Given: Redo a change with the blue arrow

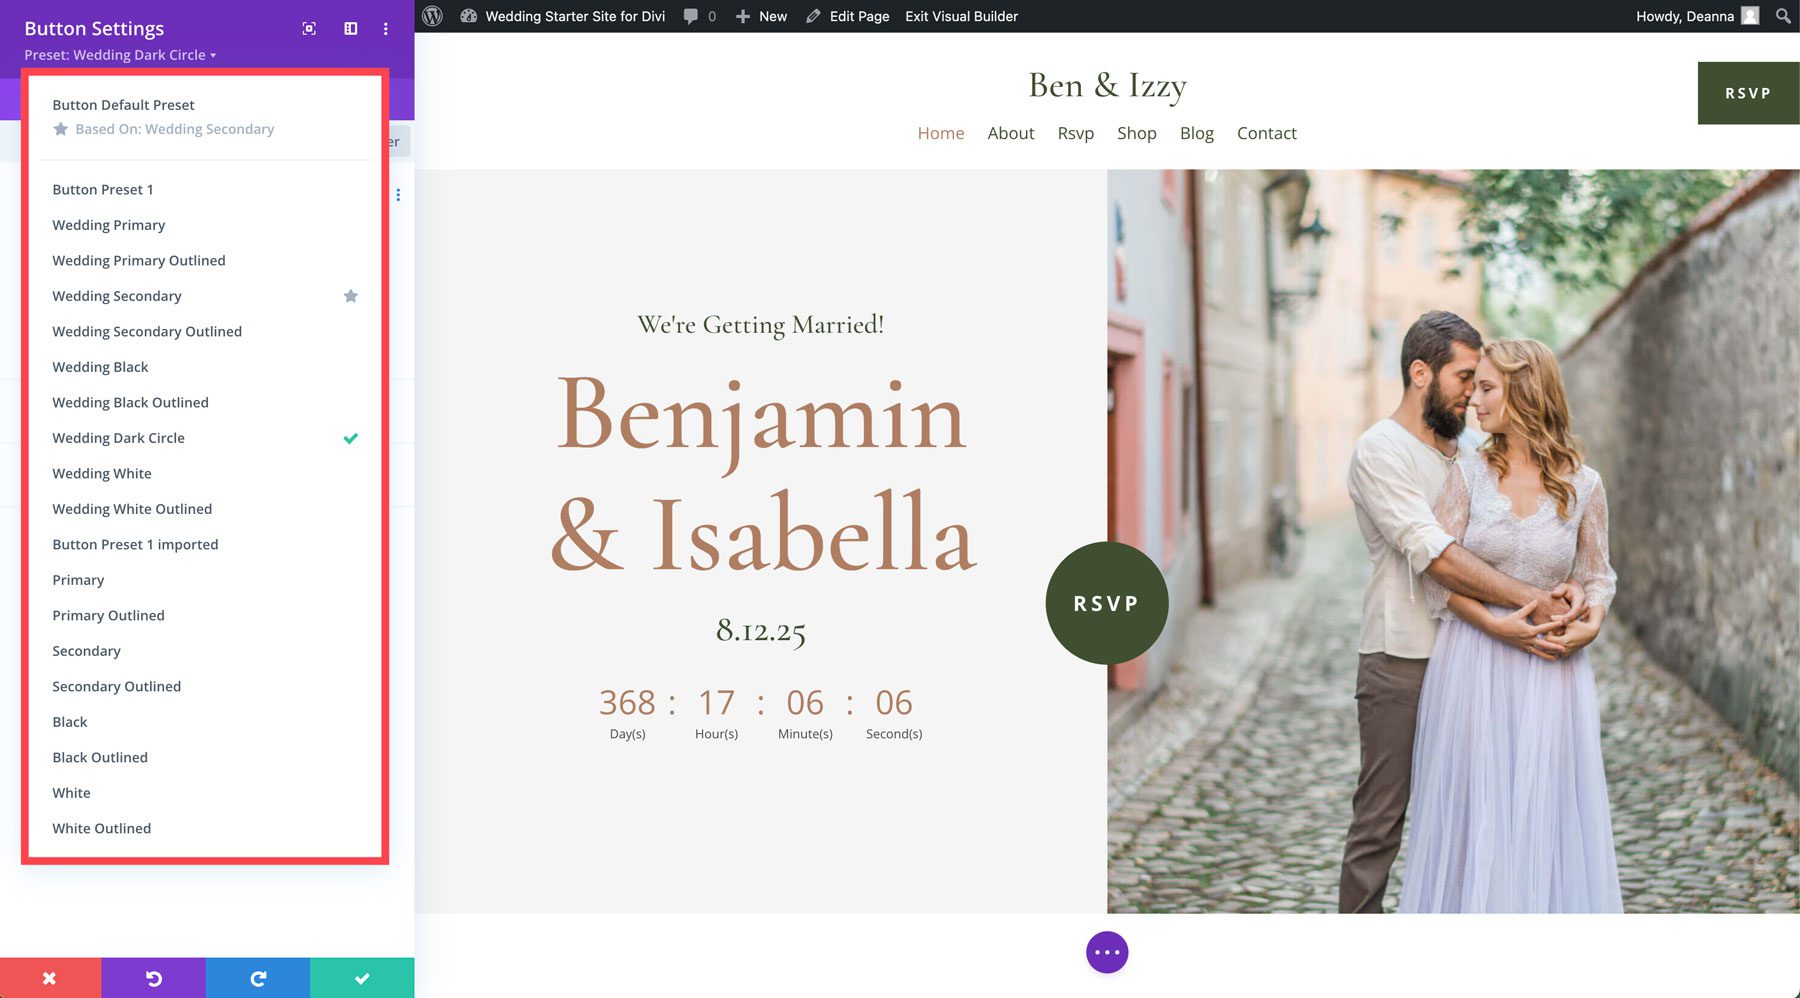Looking at the screenshot, I should tap(258, 978).
